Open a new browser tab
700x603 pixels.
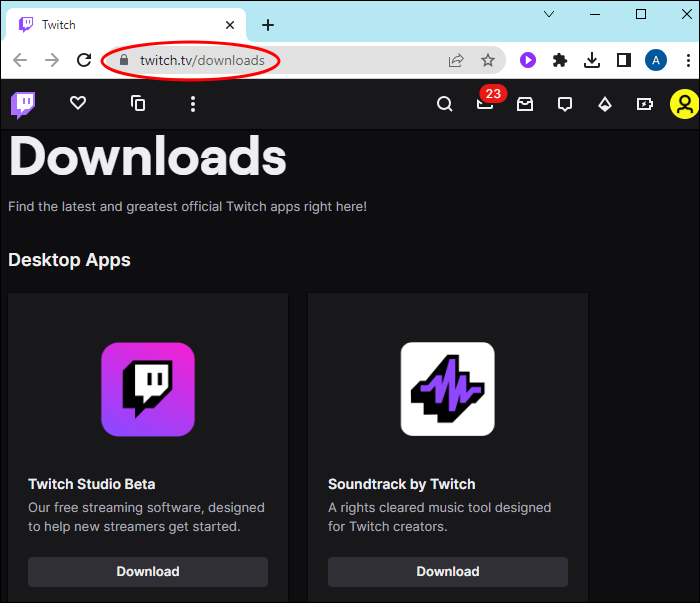(268, 25)
